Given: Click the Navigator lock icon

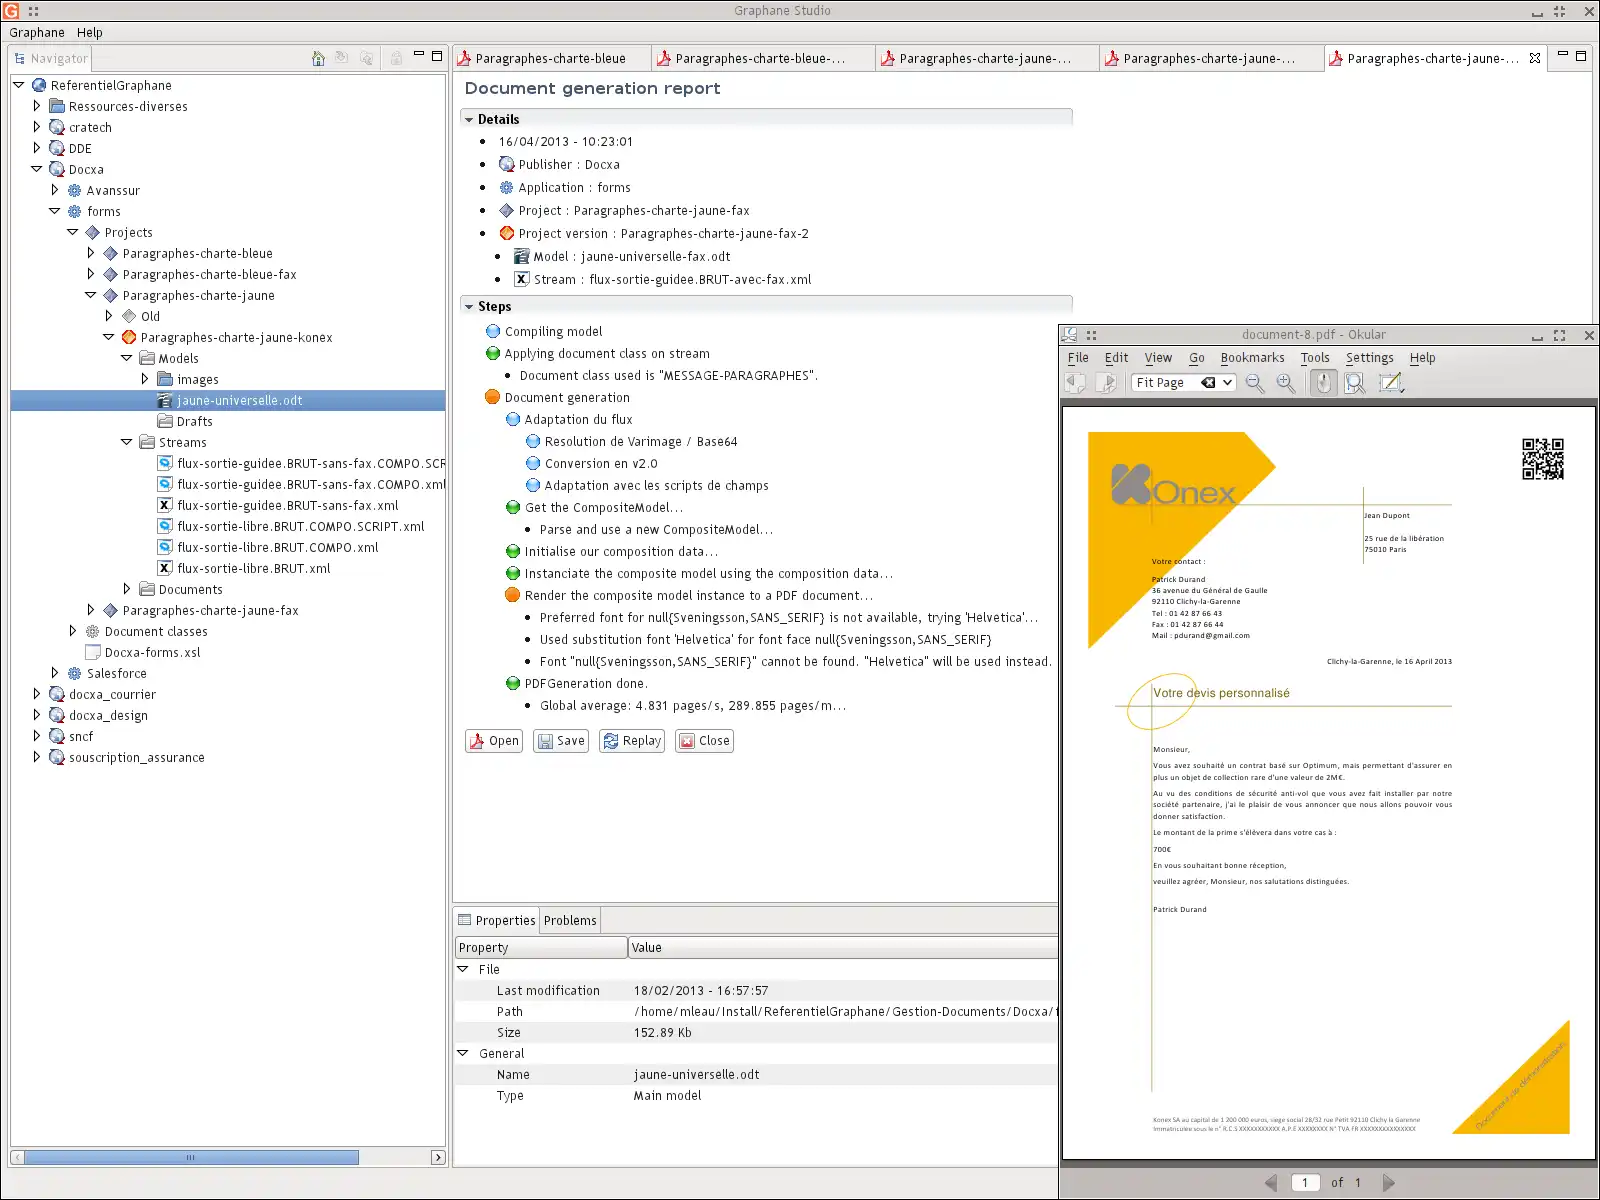Looking at the screenshot, I should 396,58.
